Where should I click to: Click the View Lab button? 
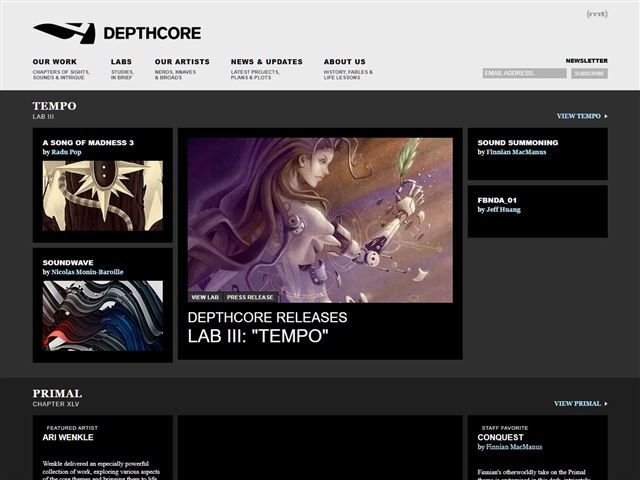click(x=205, y=297)
